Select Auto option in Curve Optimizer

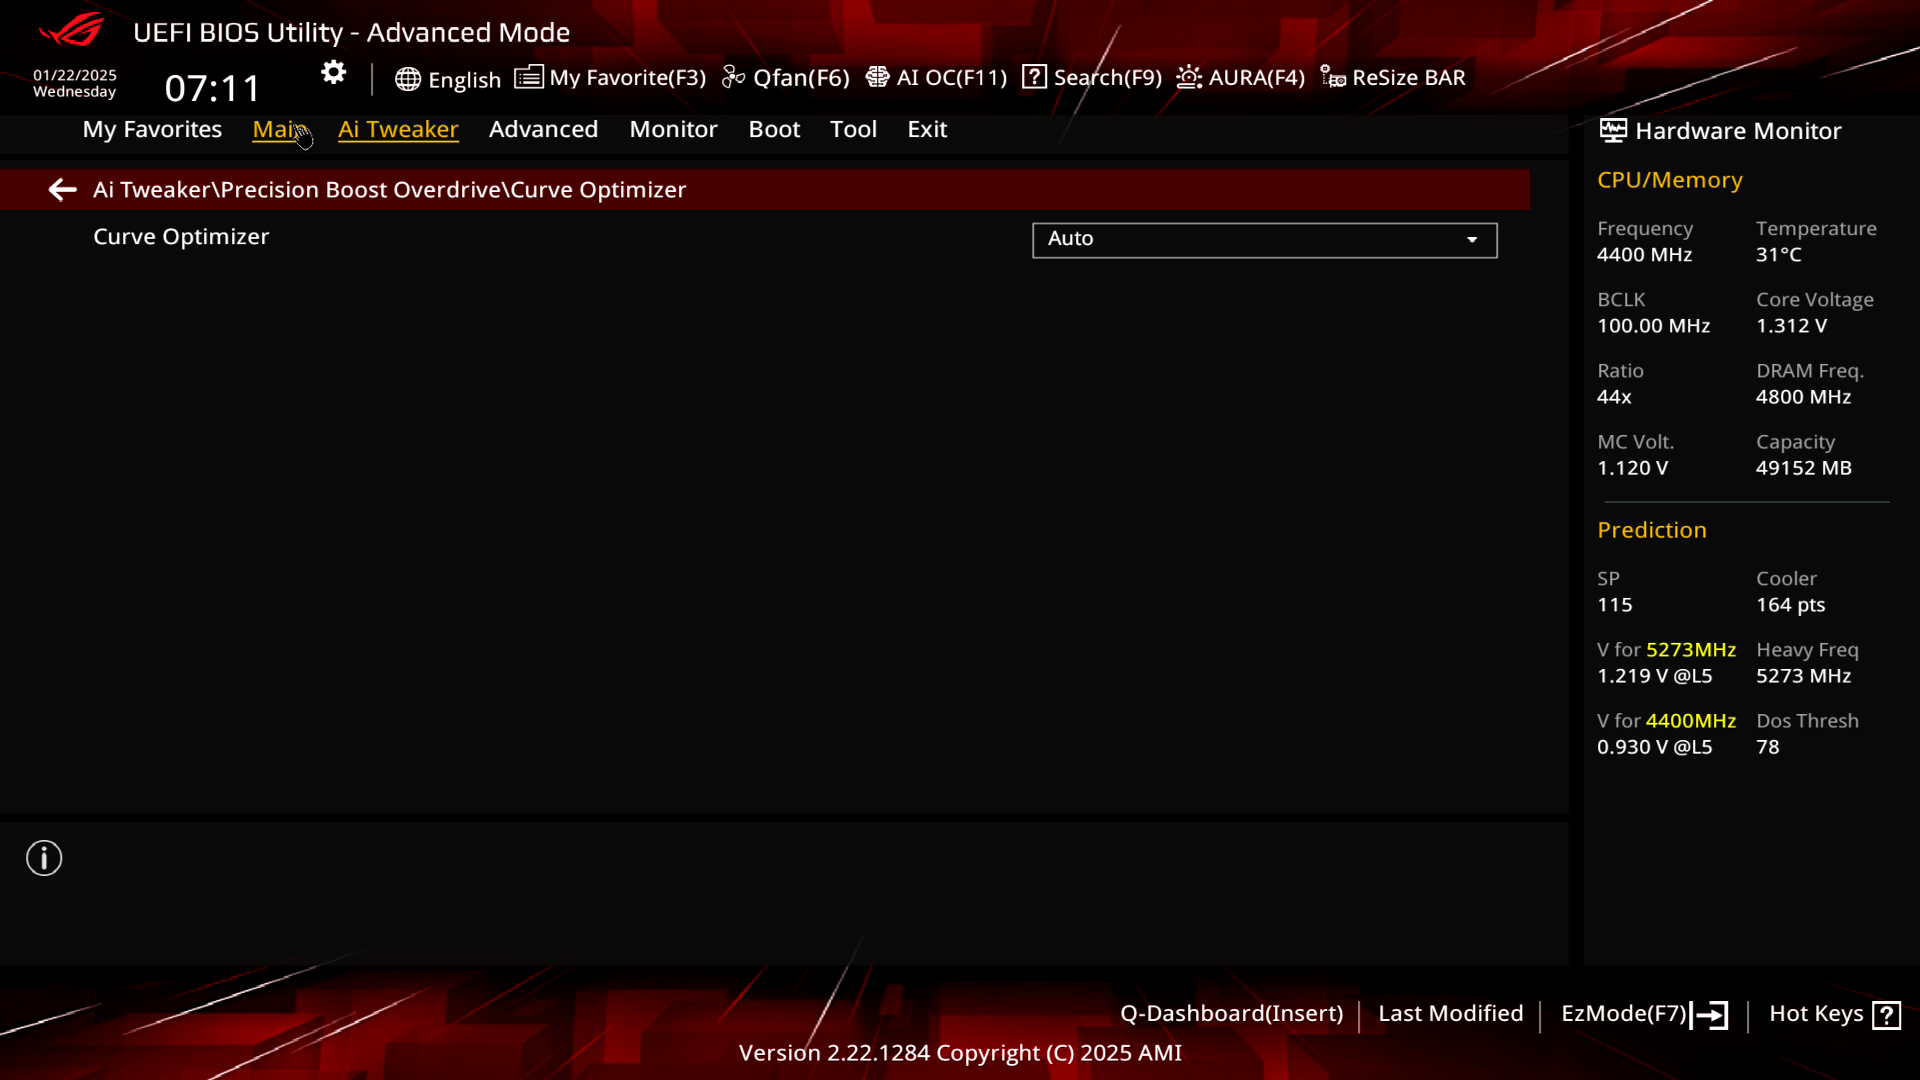(x=1261, y=237)
